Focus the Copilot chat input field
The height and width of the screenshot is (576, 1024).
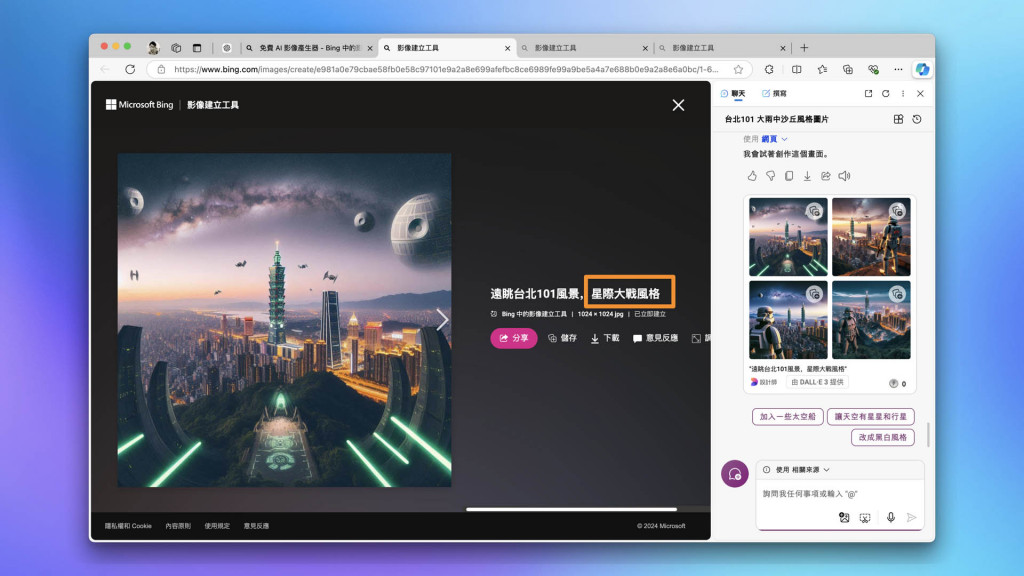(839, 494)
